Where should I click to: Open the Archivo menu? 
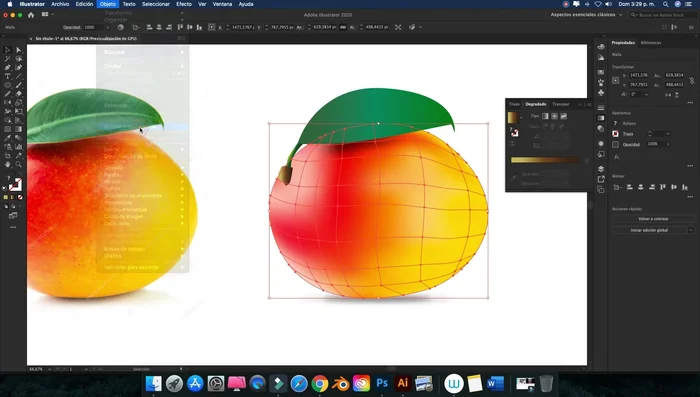tap(60, 4)
